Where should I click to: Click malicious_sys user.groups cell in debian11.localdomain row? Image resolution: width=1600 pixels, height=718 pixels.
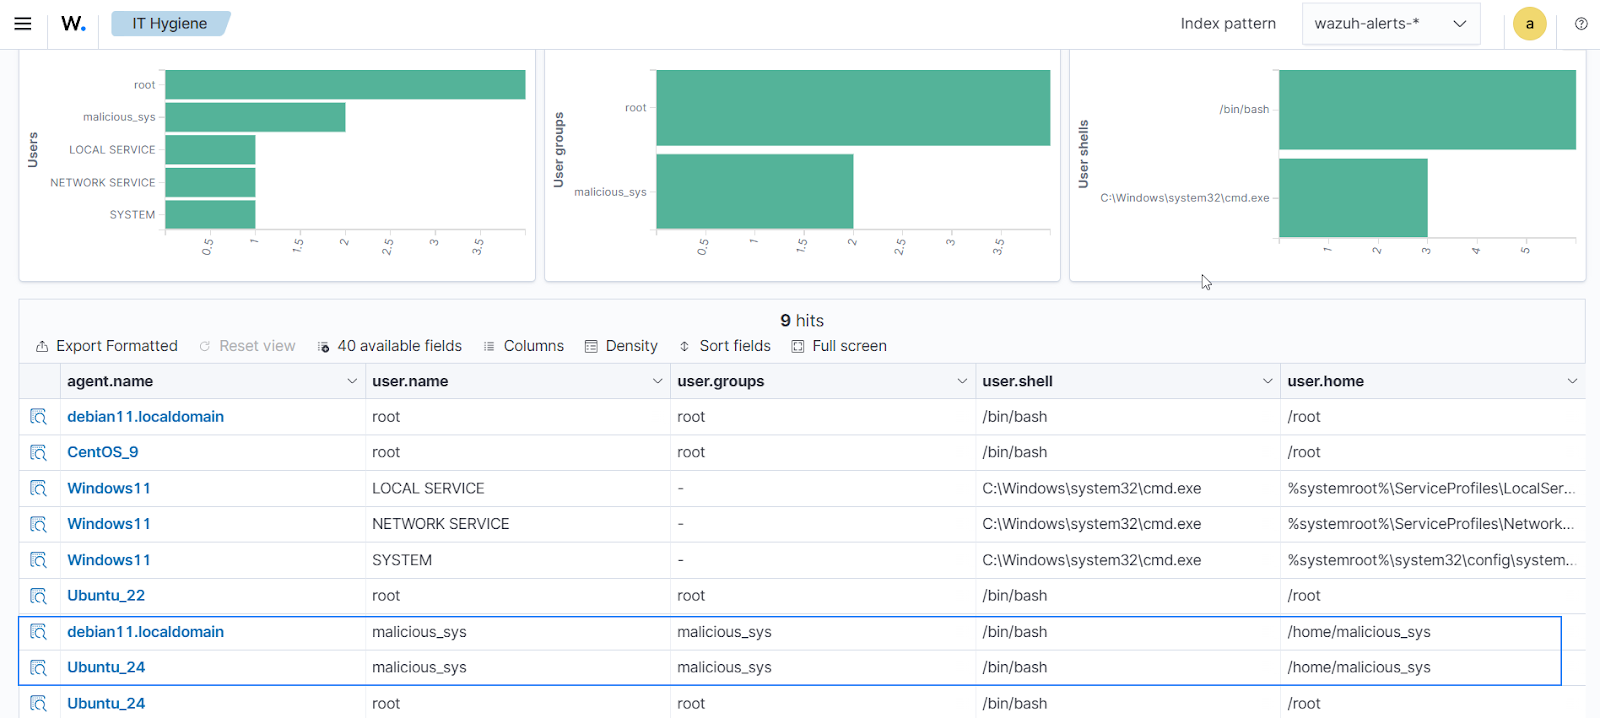tap(823, 632)
